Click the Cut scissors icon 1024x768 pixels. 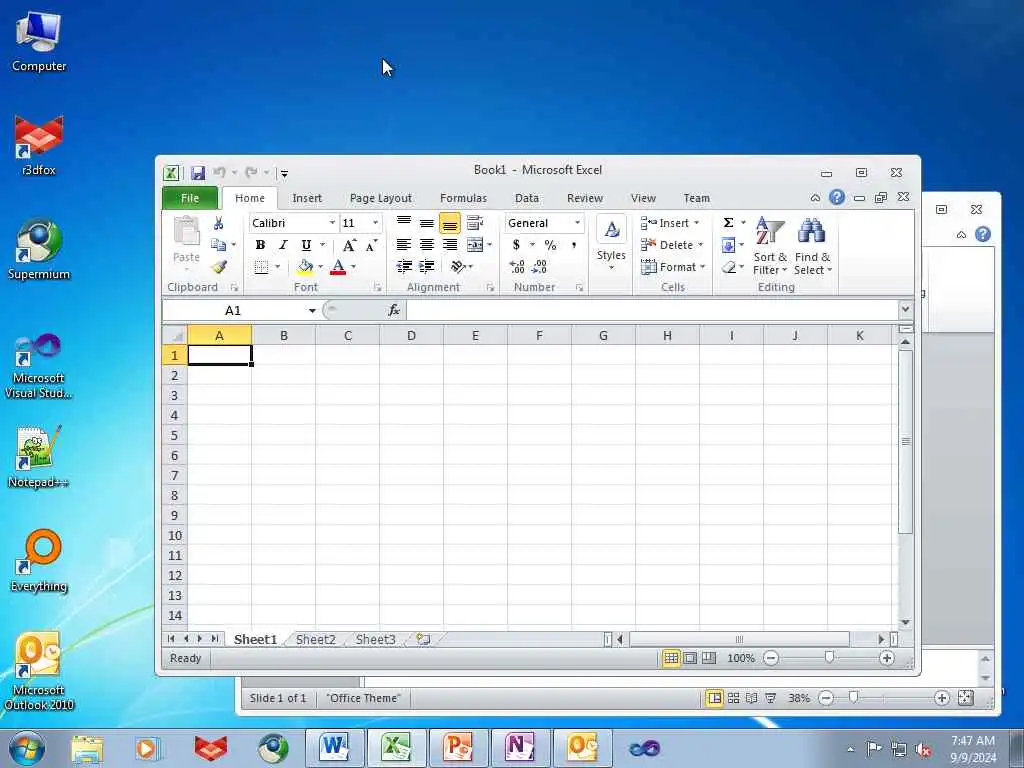point(218,223)
